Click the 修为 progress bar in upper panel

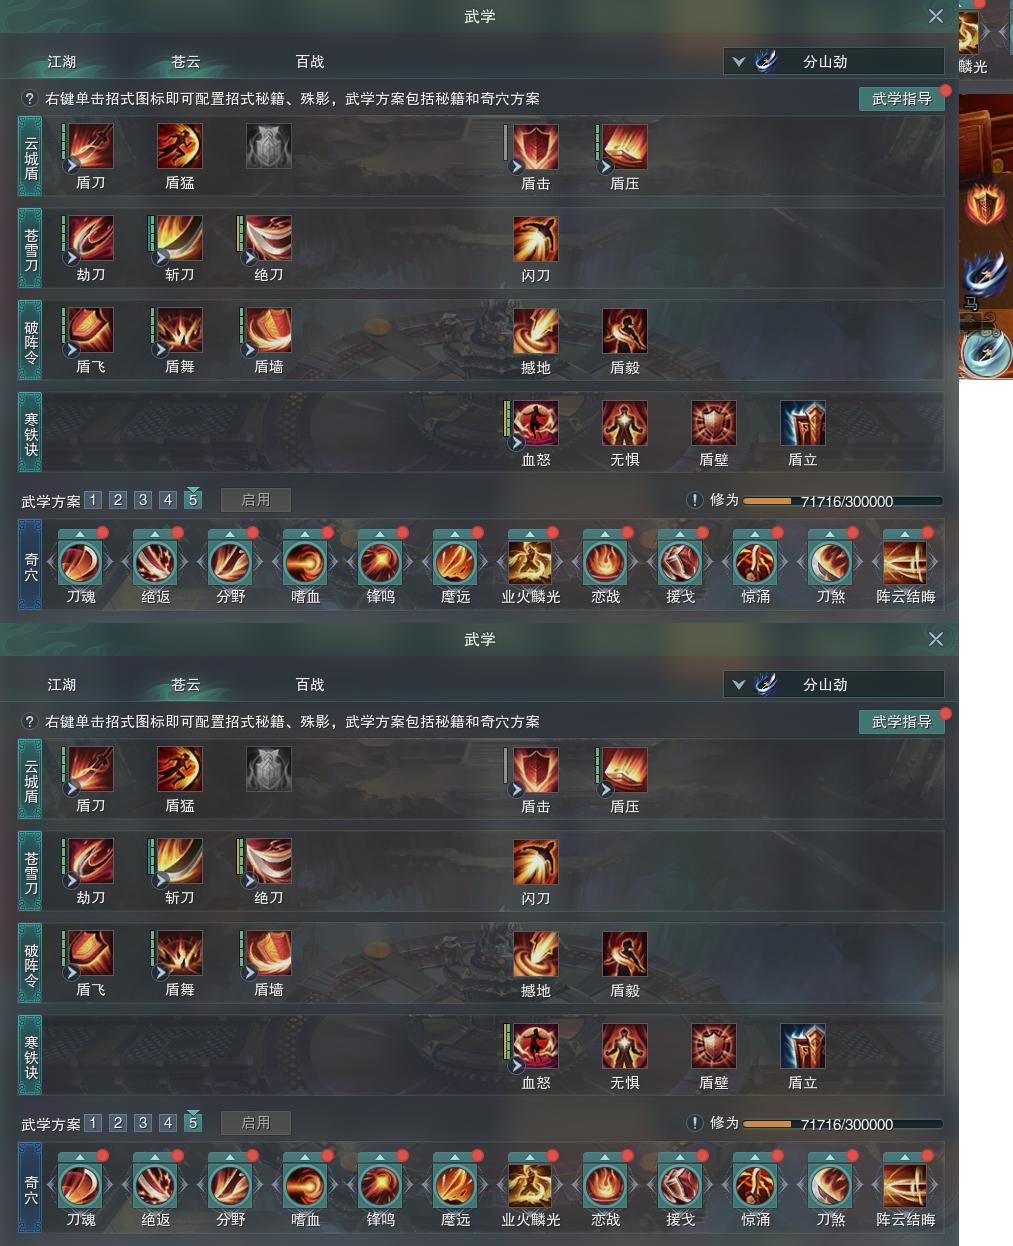[842, 501]
